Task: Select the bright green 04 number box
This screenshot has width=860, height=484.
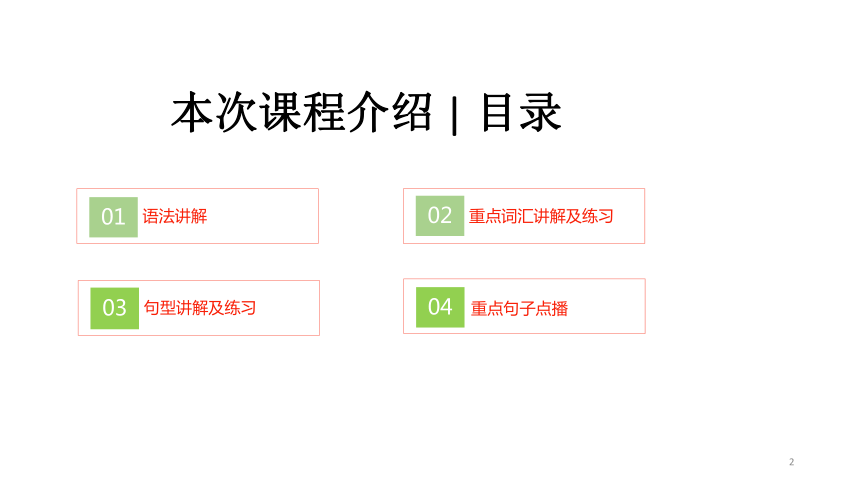Action: pos(440,307)
